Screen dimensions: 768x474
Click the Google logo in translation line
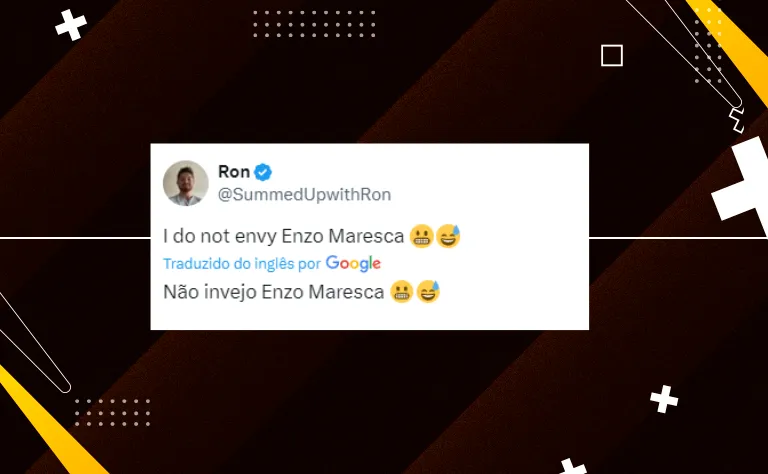tap(353, 263)
